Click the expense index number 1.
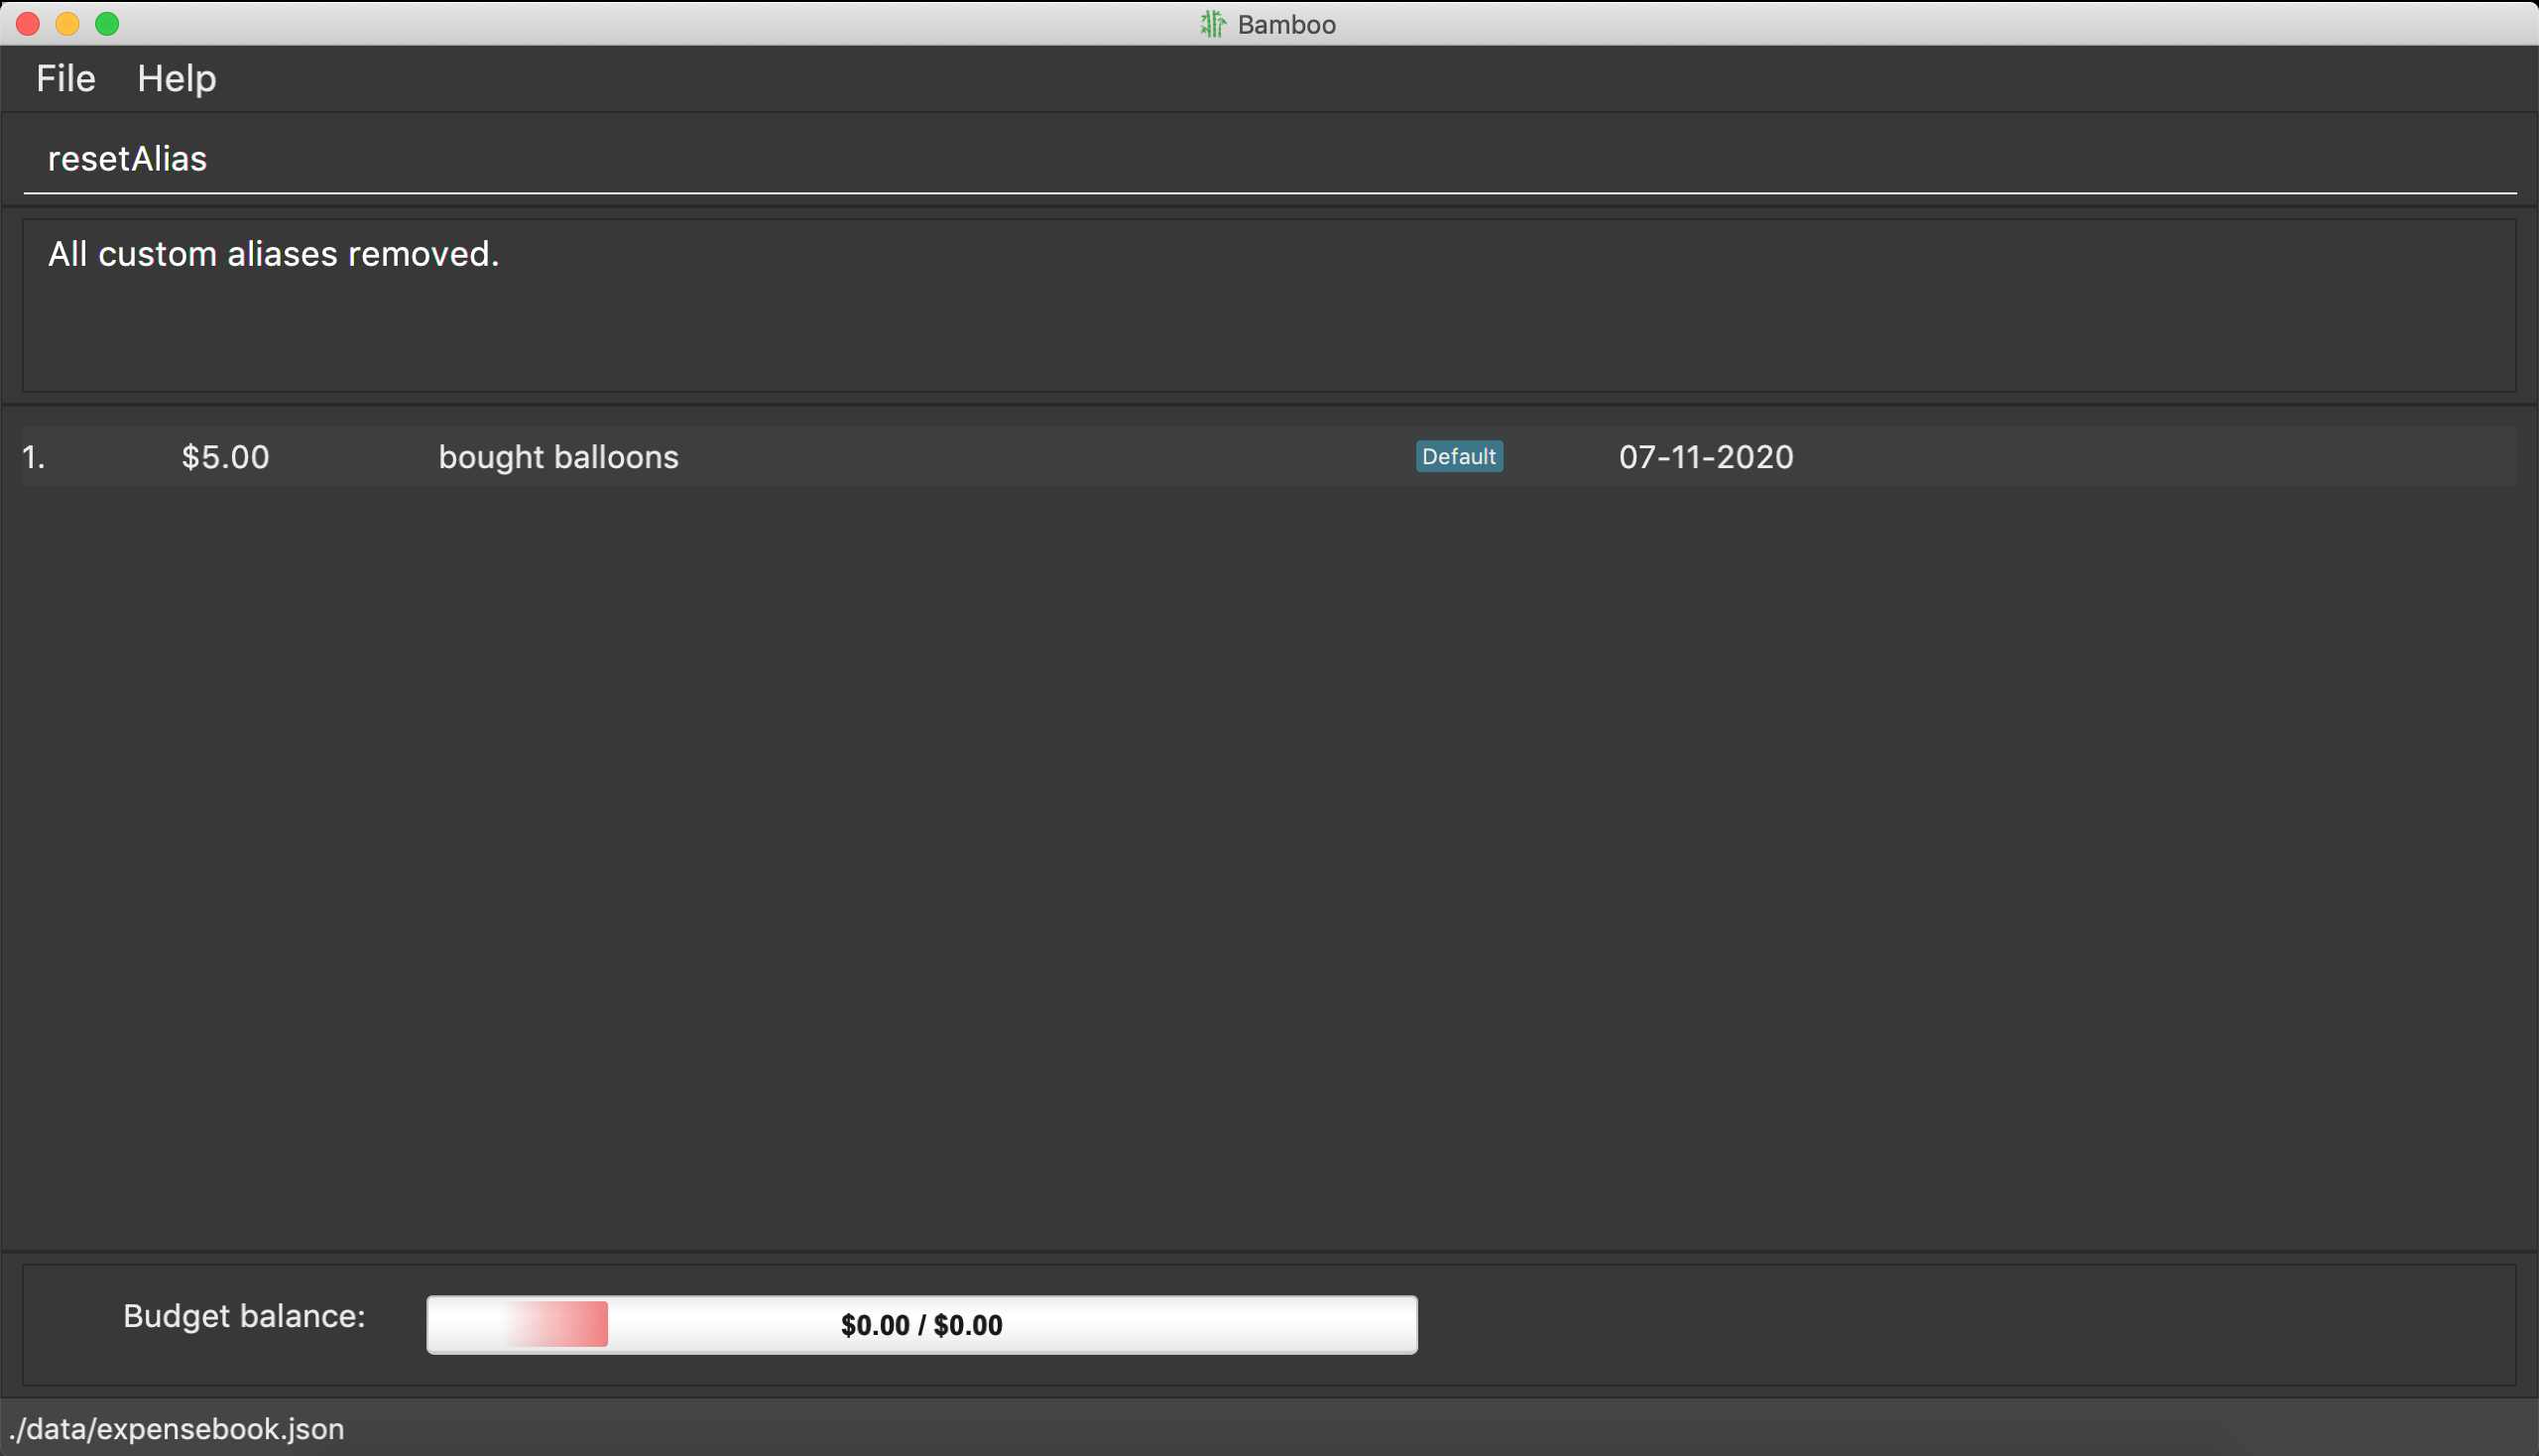 tap(34, 457)
